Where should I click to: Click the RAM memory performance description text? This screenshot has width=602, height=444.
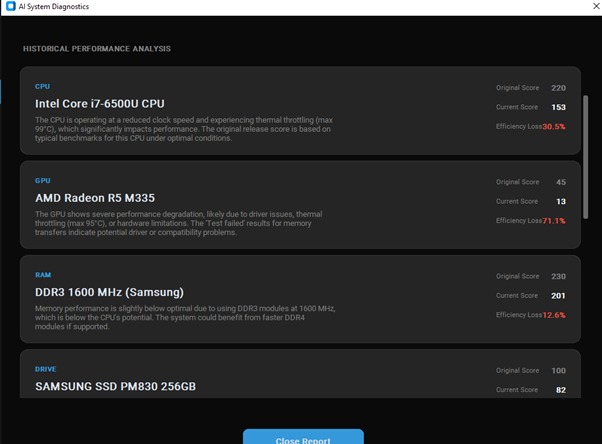pyautogui.click(x=185, y=318)
